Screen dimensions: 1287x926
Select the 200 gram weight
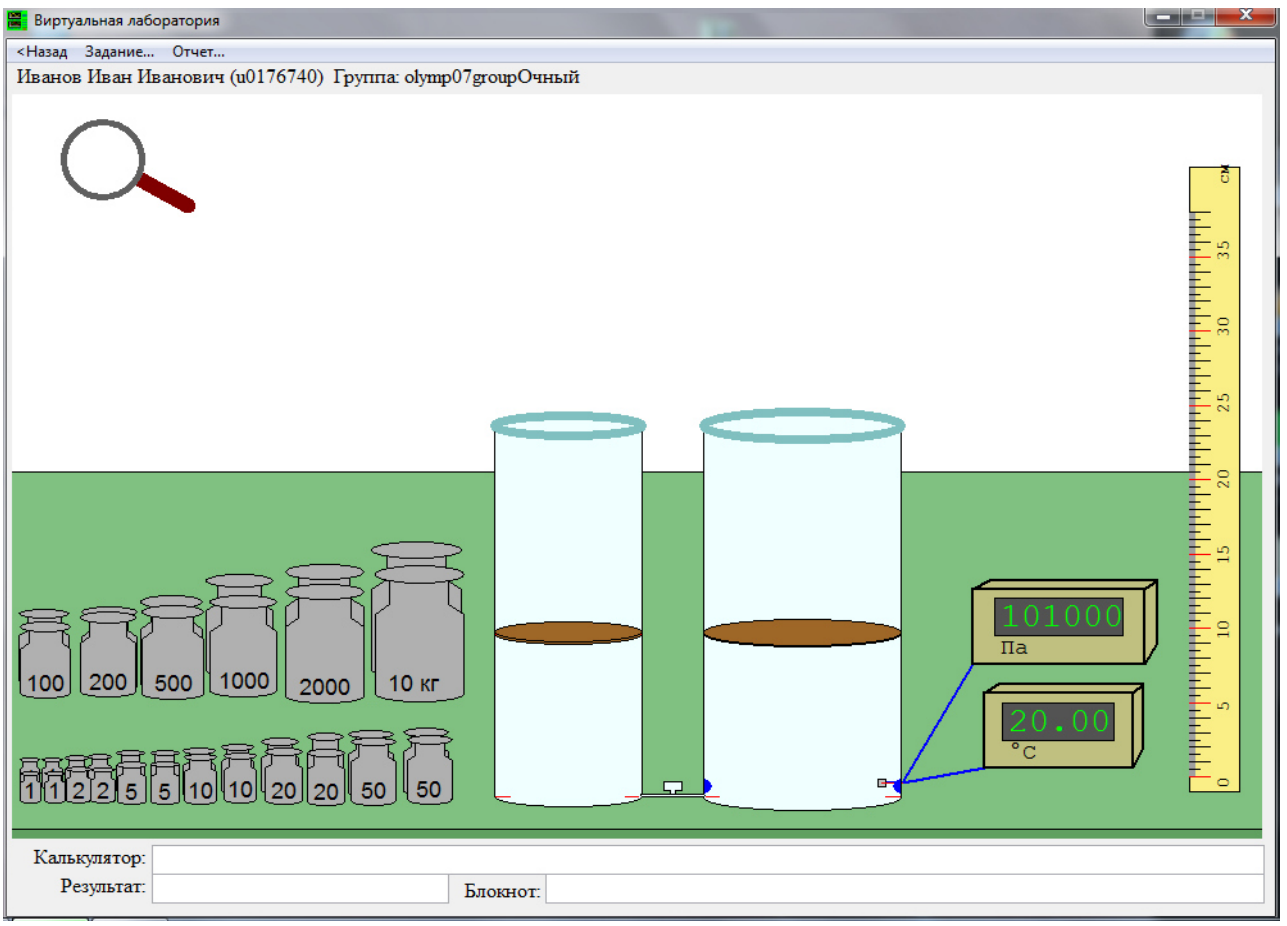pyautogui.click(x=108, y=652)
